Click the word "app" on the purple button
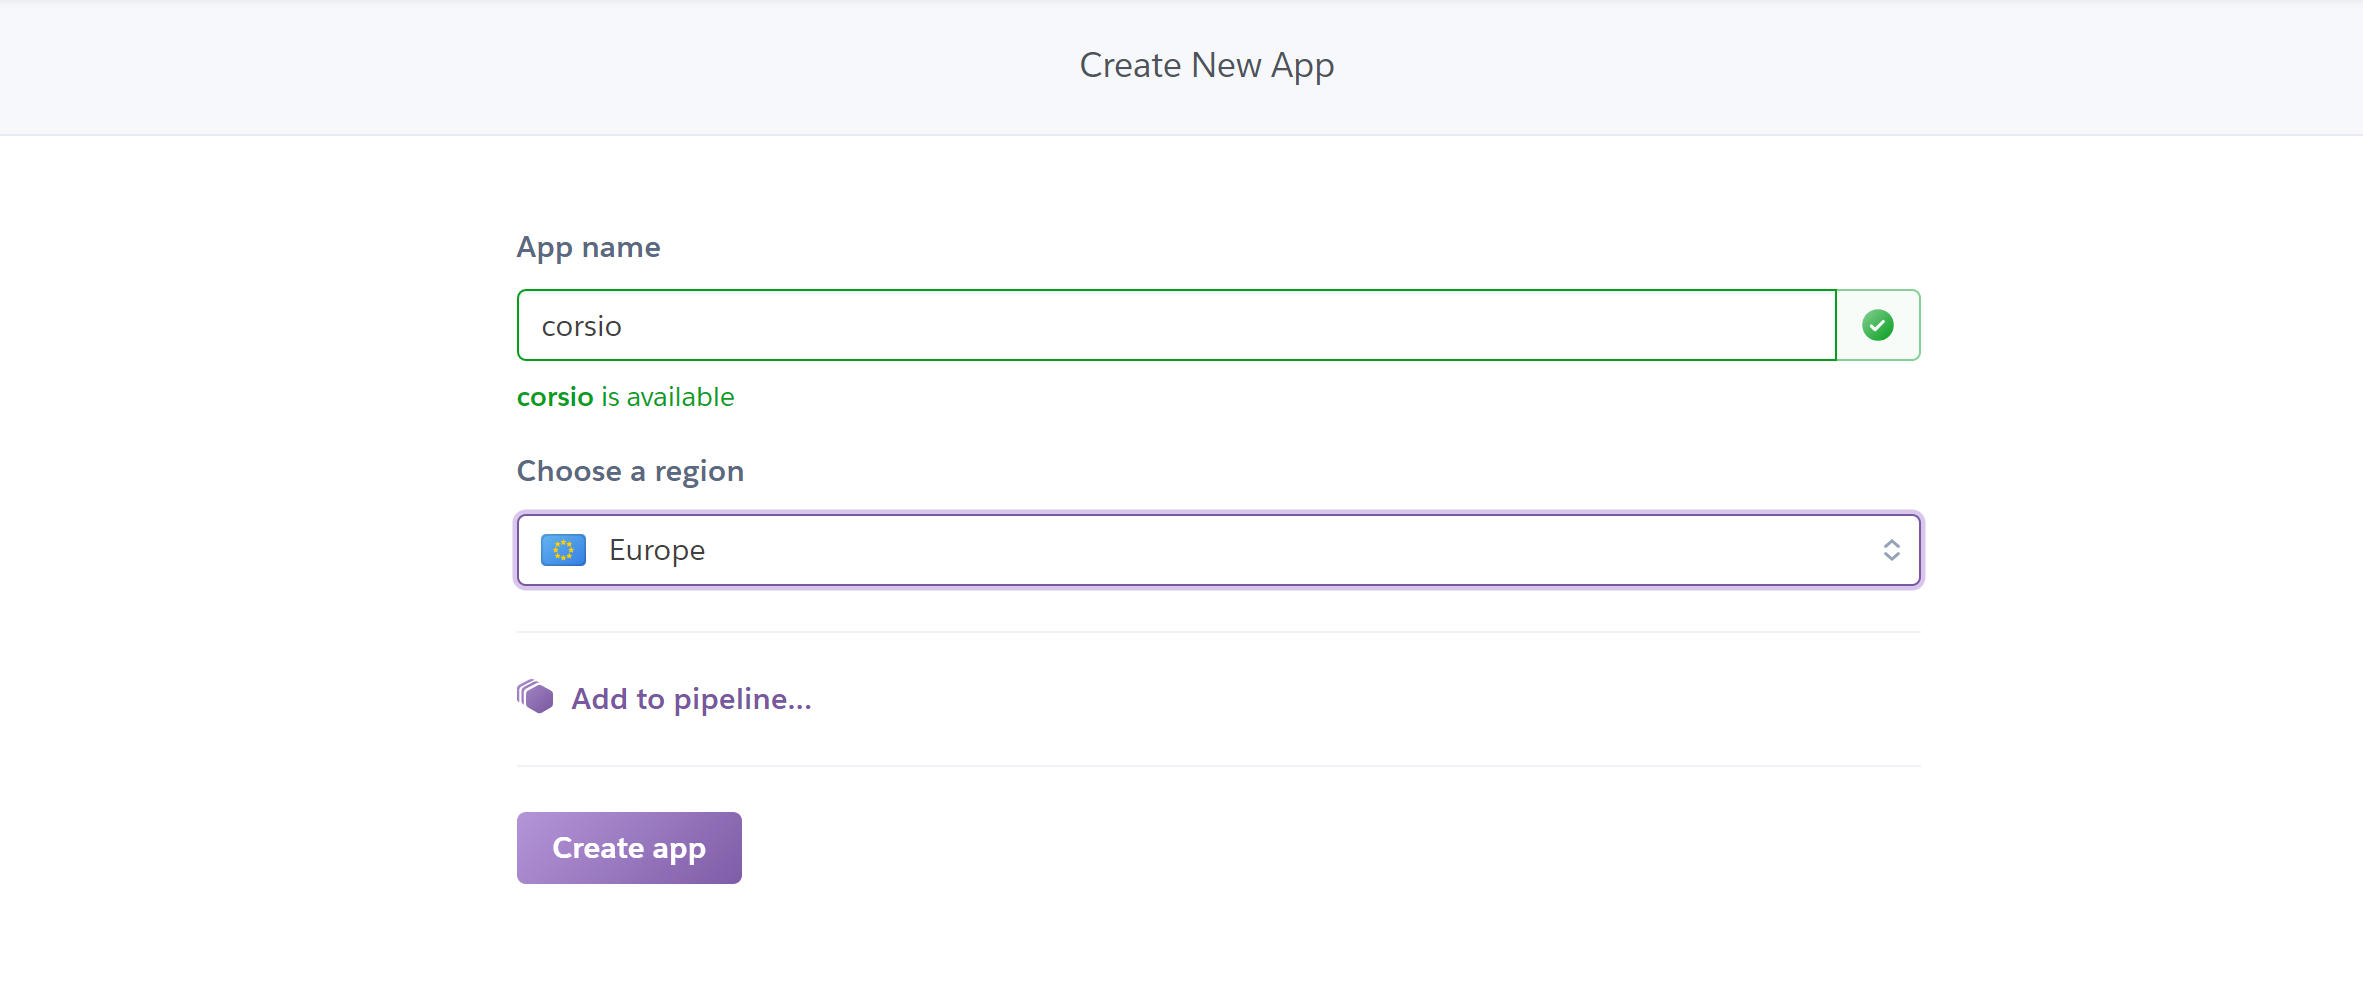 click(679, 849)
